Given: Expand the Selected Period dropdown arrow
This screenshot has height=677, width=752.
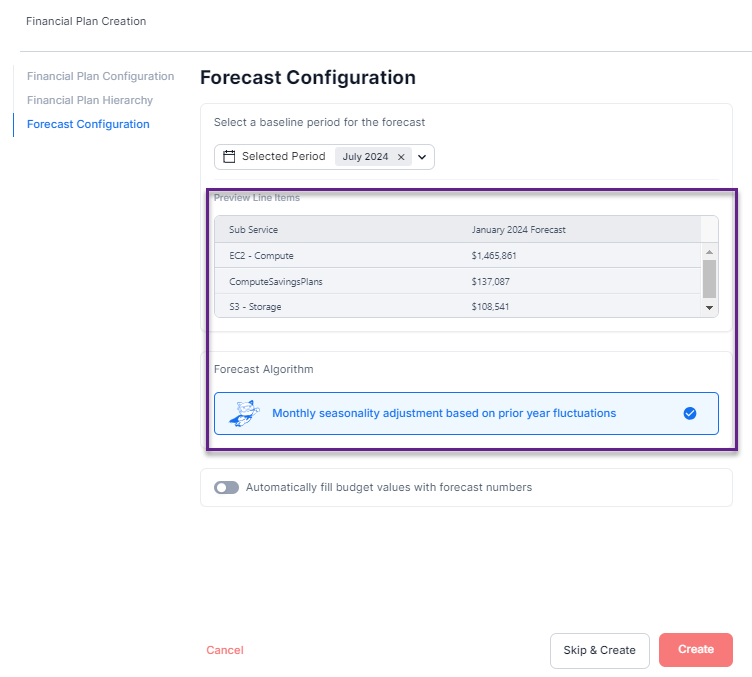Looking at the screenshot, I should [x=422, y=157].
